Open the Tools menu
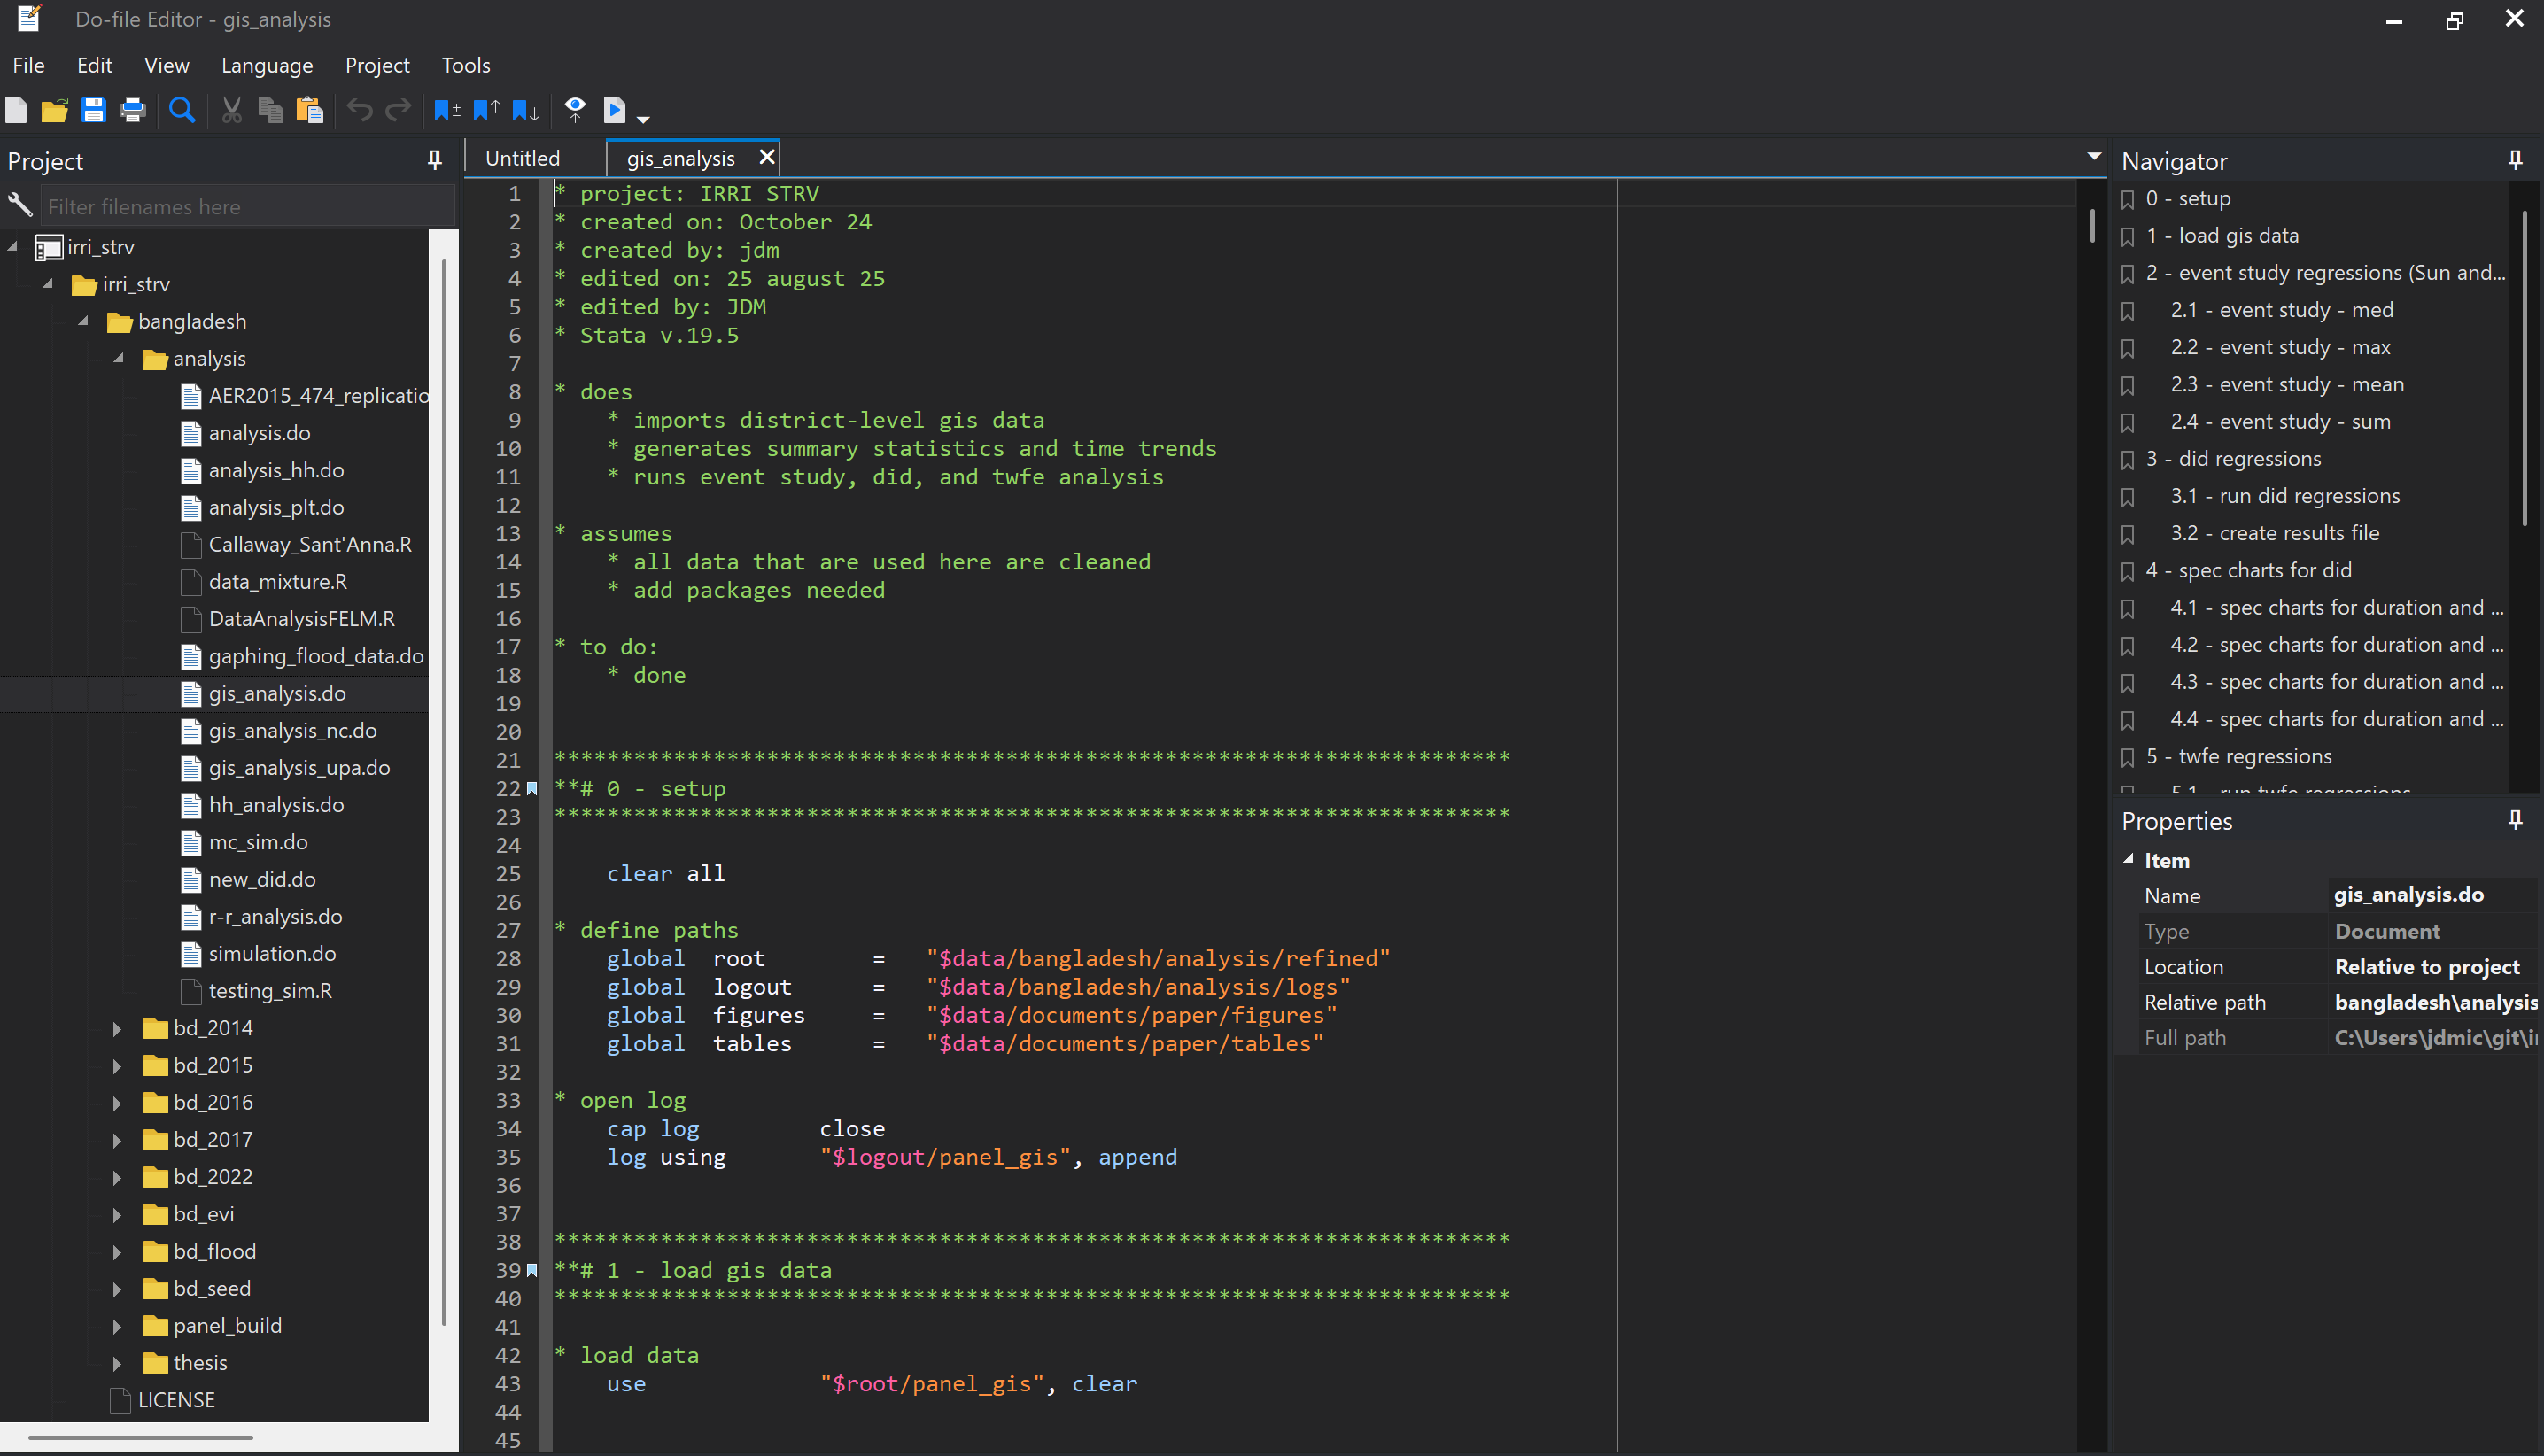Image resolution: width=2544 pixels, height=1456 pixels. pyautogui.click(x=466, y=65)
